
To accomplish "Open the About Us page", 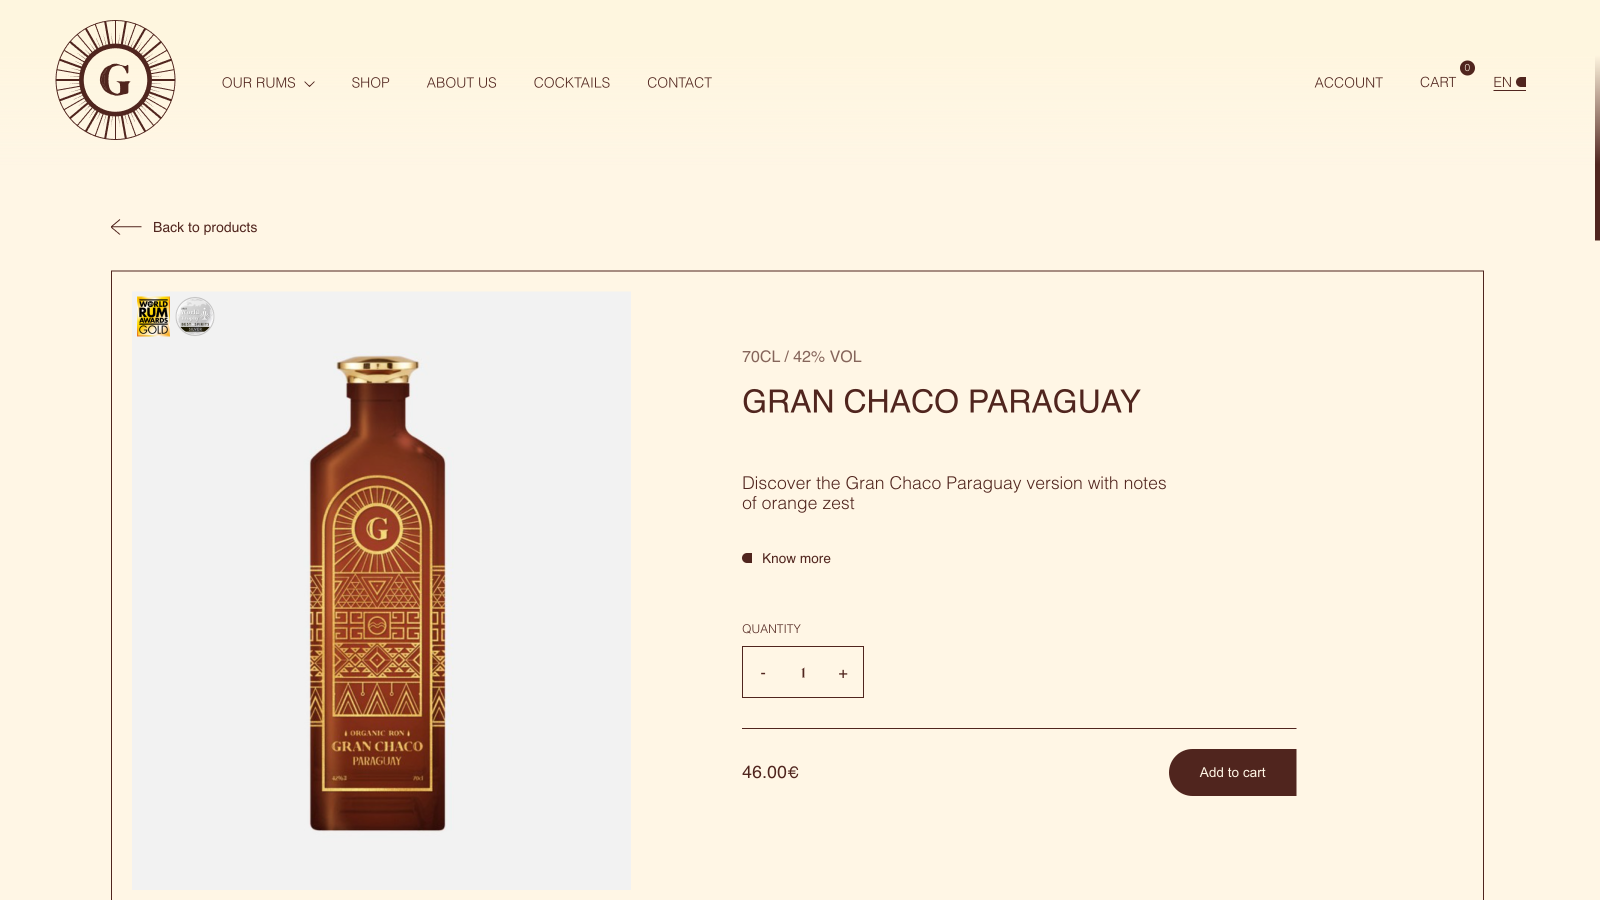I will click(461, 83).
